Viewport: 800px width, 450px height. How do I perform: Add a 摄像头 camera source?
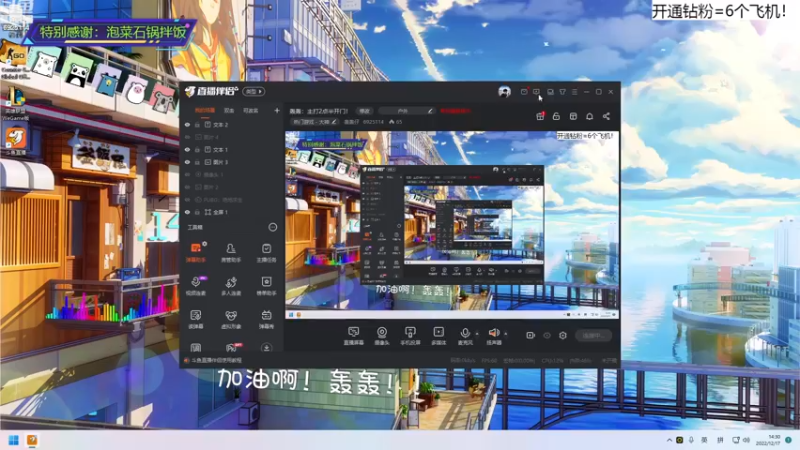[382, 336]
